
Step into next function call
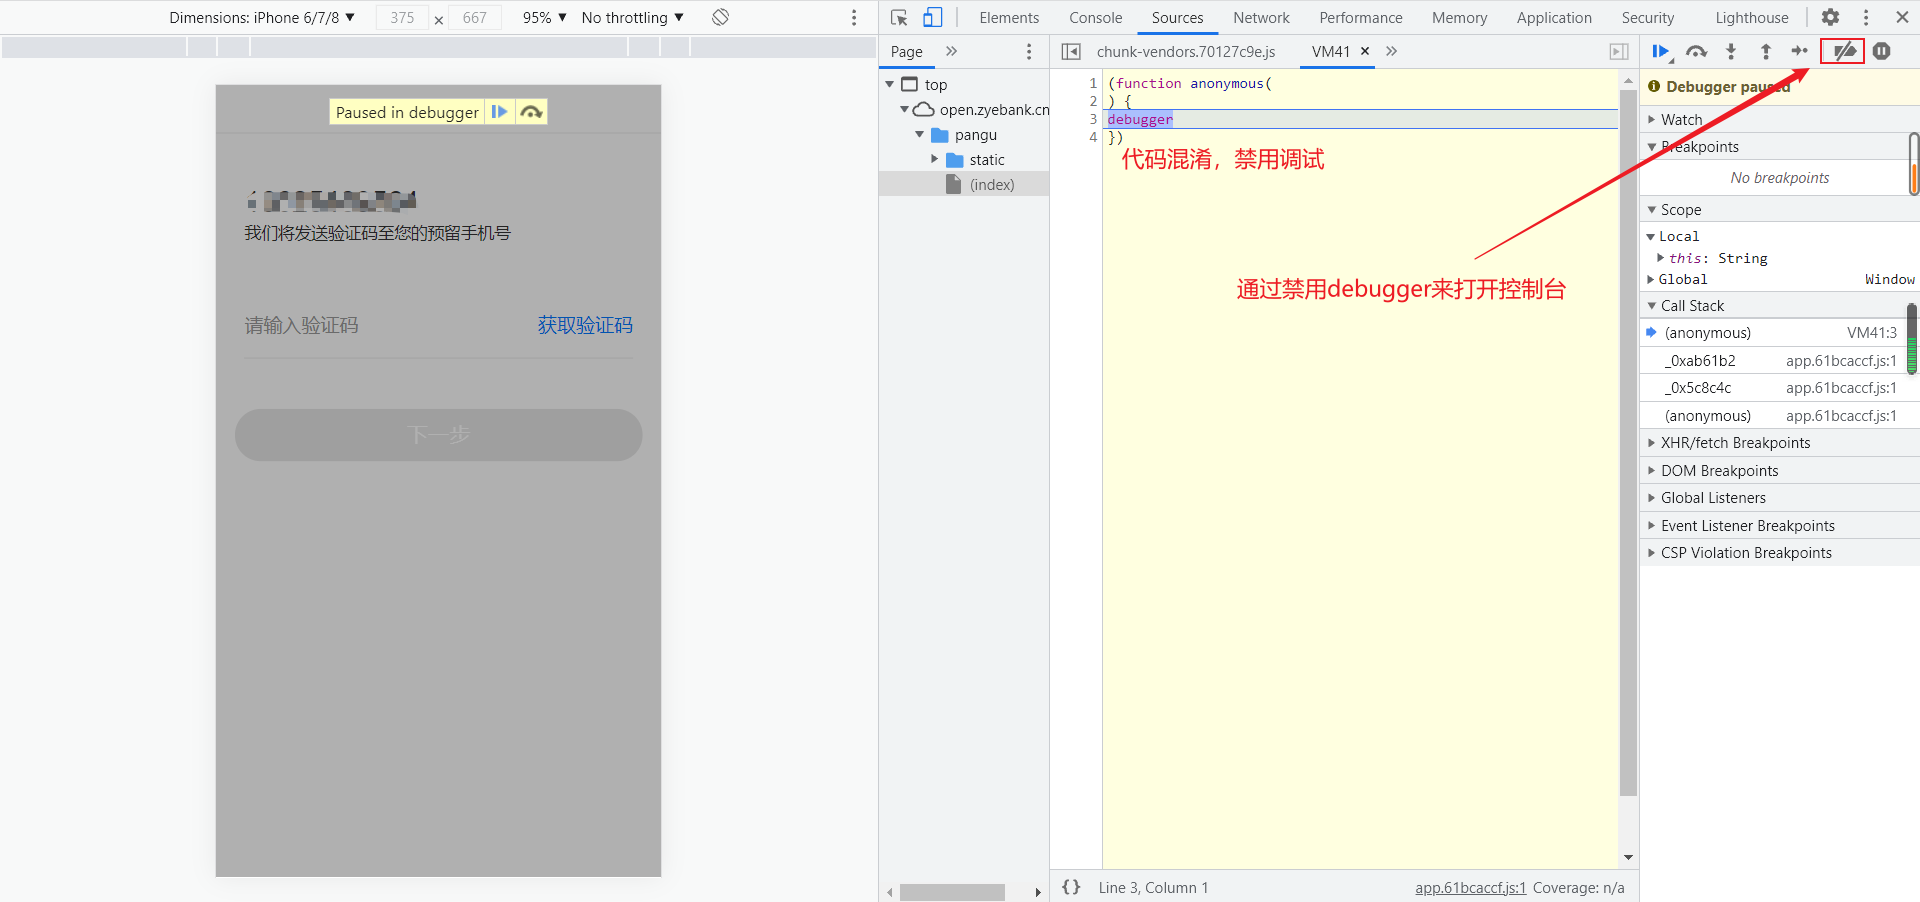[x=1731, y=52]
